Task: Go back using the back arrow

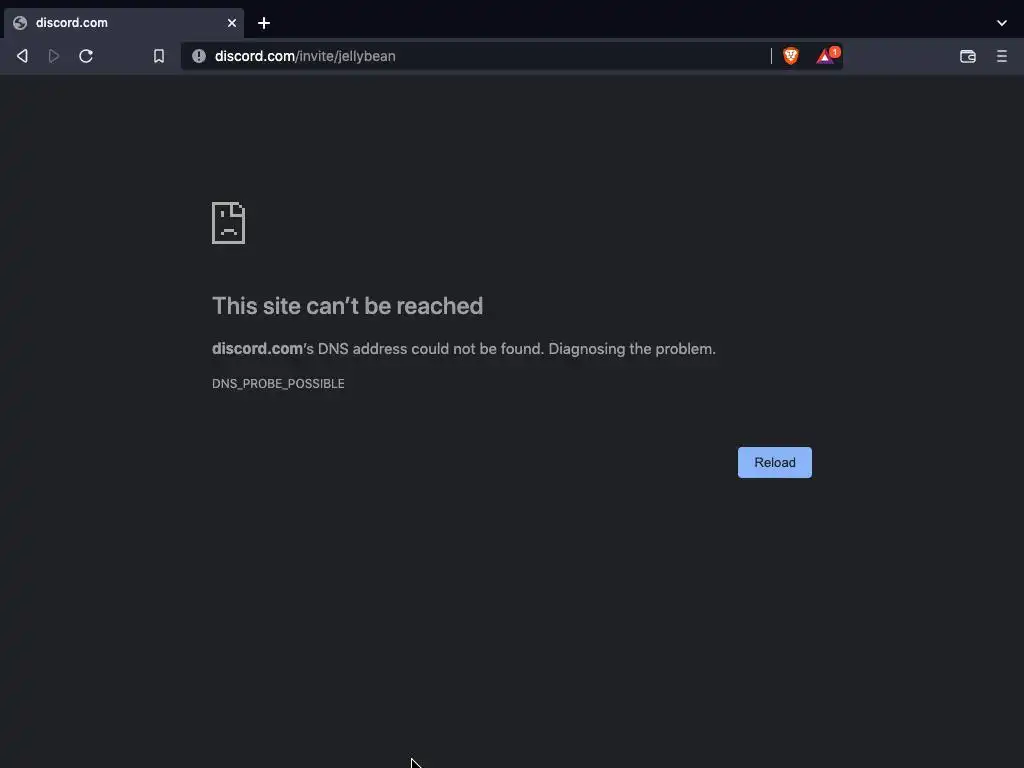Action: pyautogui.click(x=22, y=56)
